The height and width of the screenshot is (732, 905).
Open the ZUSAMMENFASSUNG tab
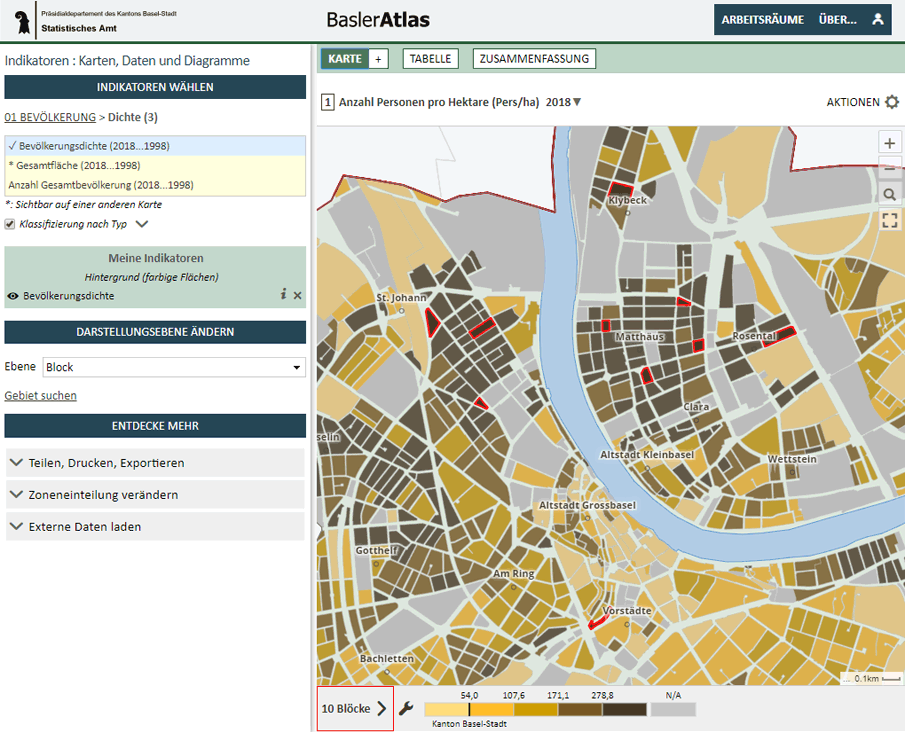coord(534,59)
